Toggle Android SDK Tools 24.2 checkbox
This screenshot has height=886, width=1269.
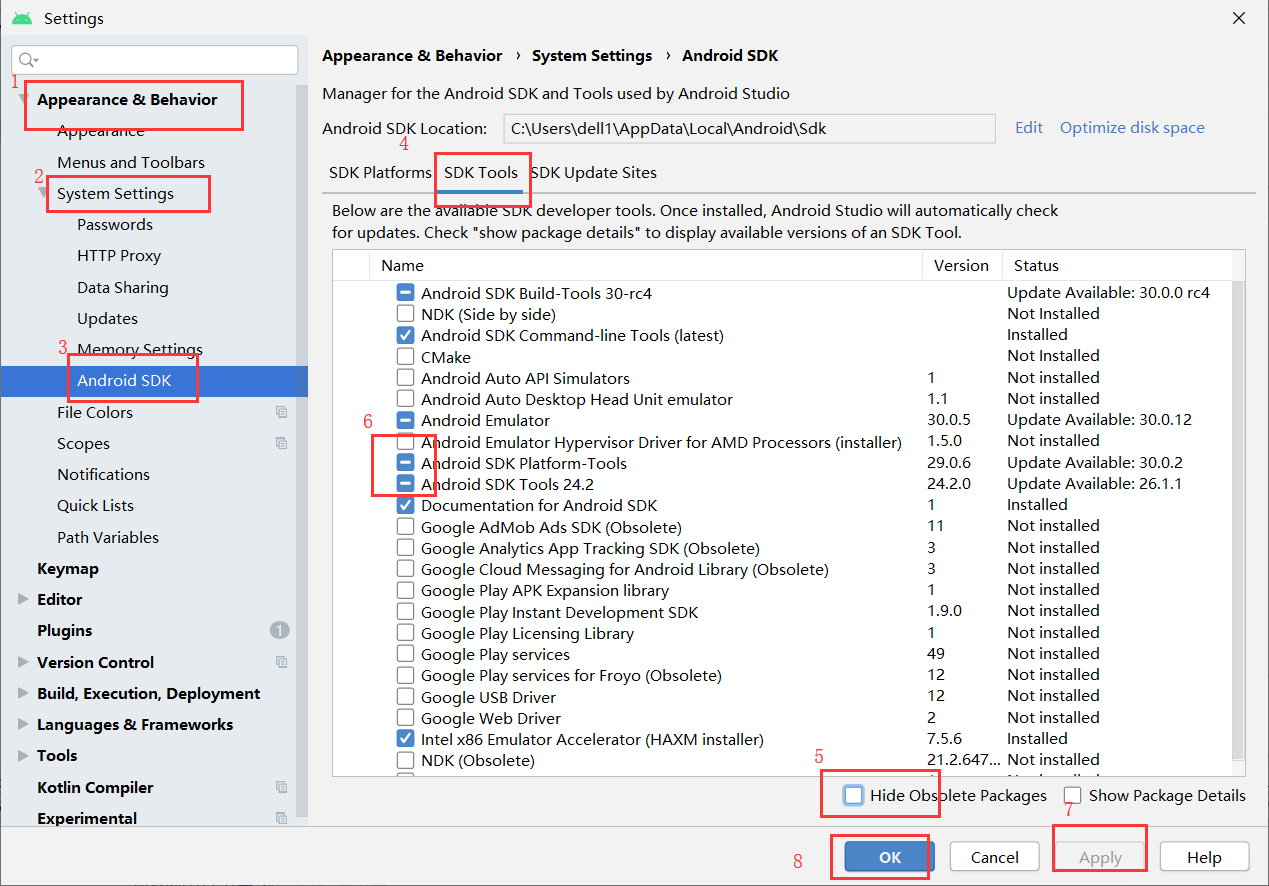[405, 484]
